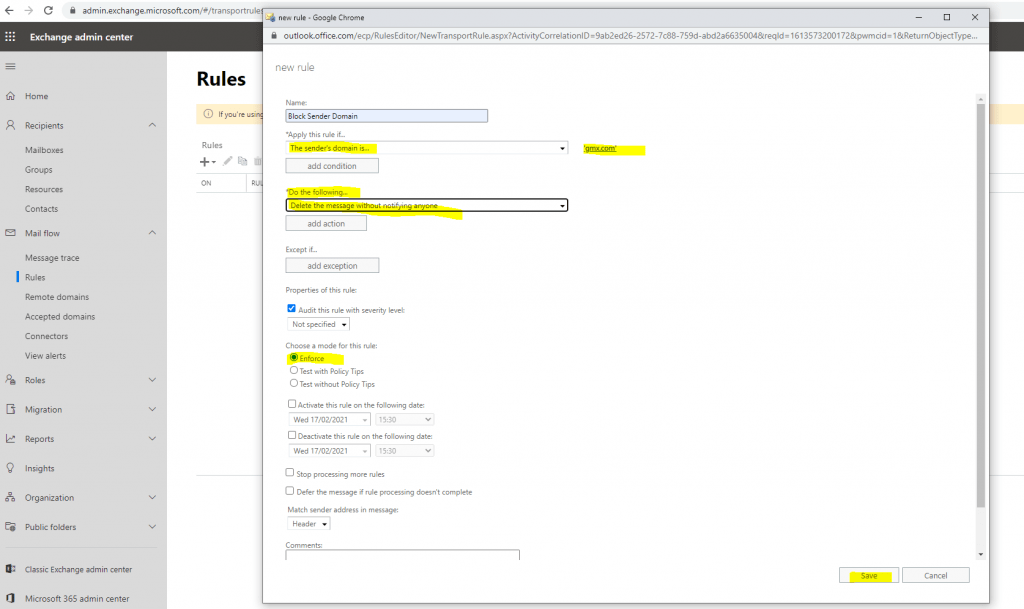Open the Apply this rule if dropdown

tap(426, 148)
